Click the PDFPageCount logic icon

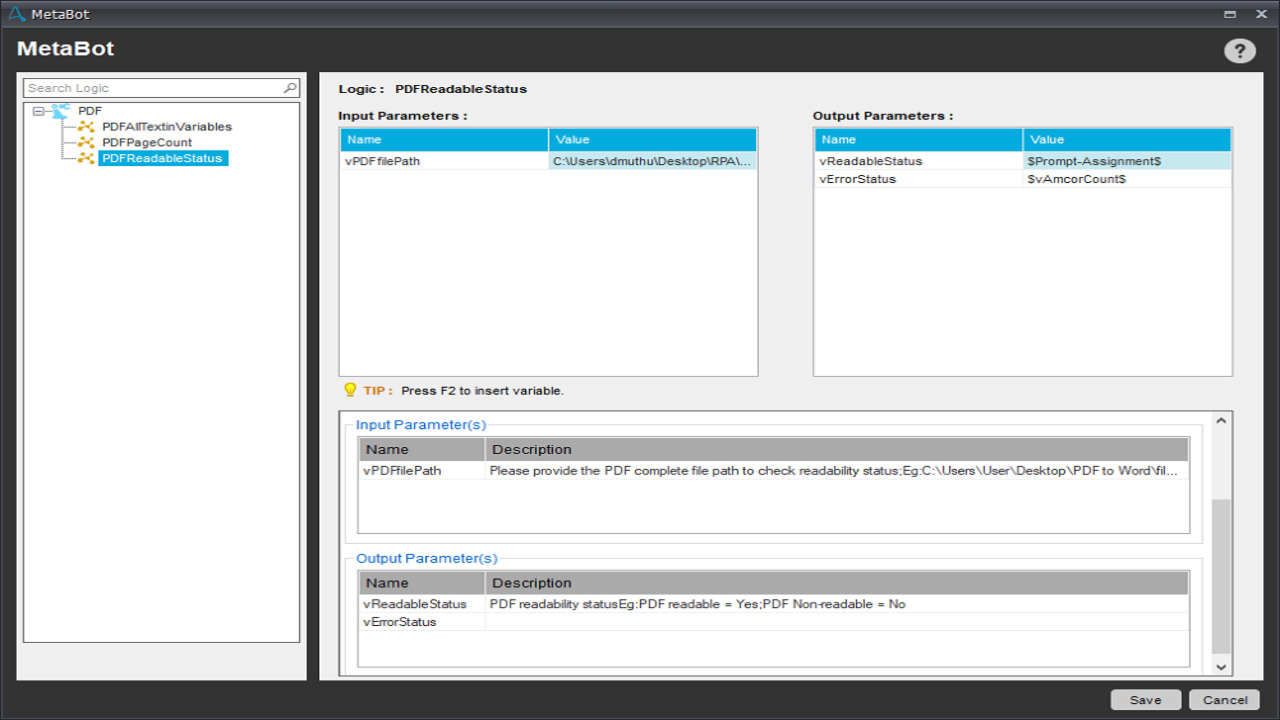(86, 142)
